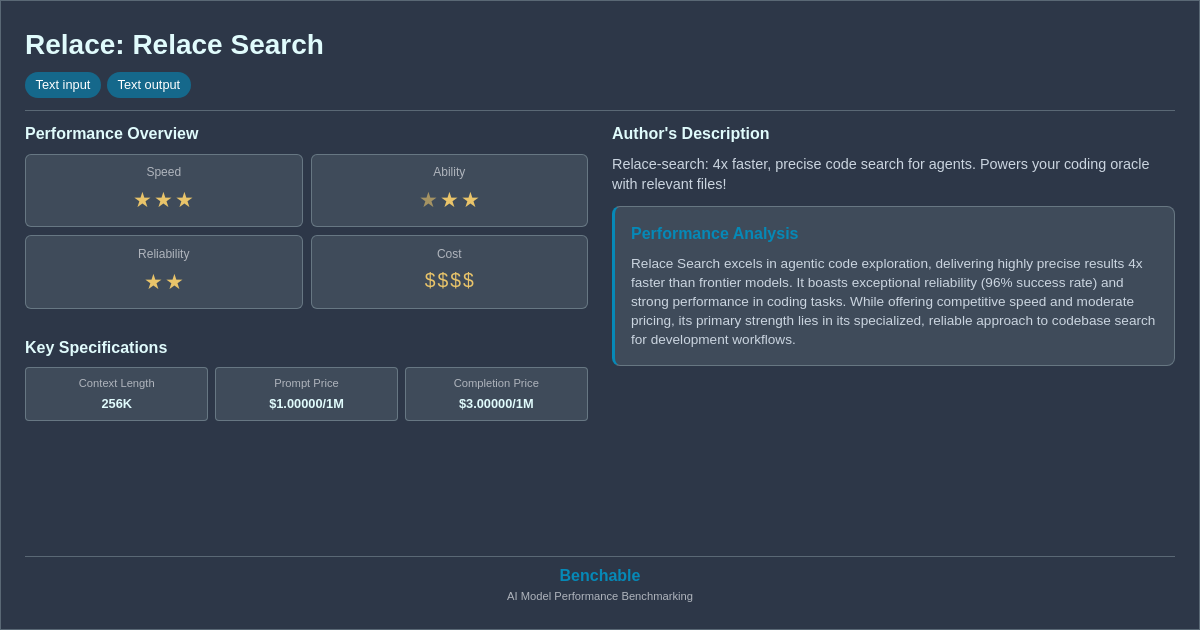The height and width of the screenshot is (630, 1200).
Task: Click the Relace: Relace Search title
Action: tap(173, 44)
